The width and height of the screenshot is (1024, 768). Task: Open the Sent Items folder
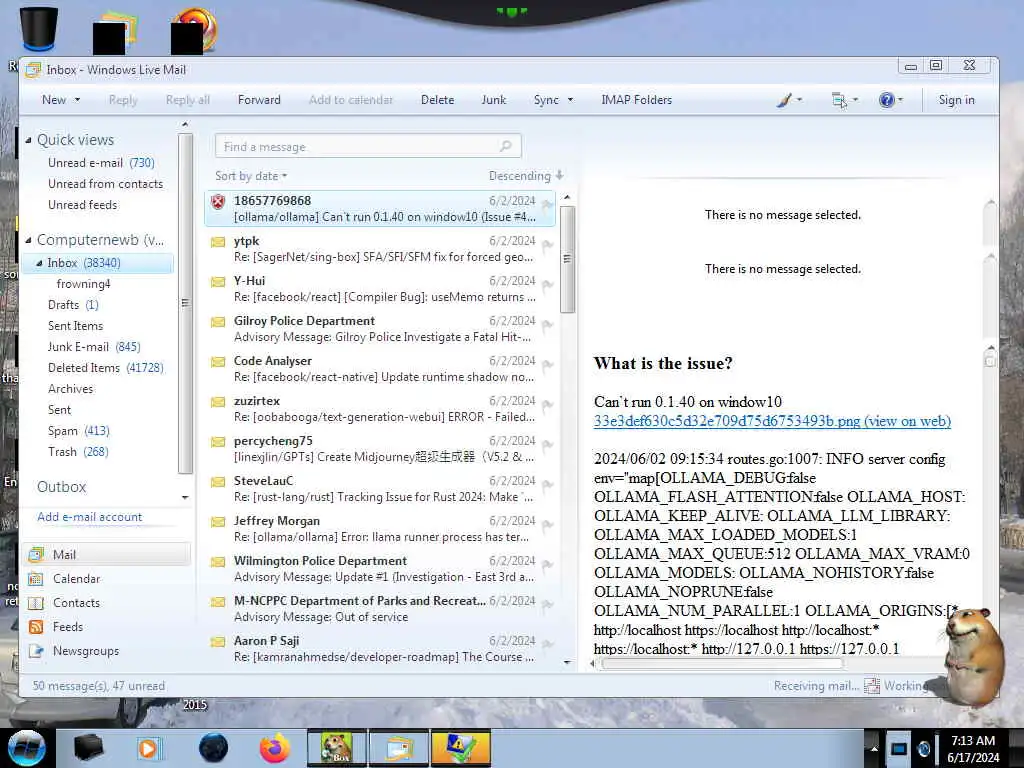[75, 325]
